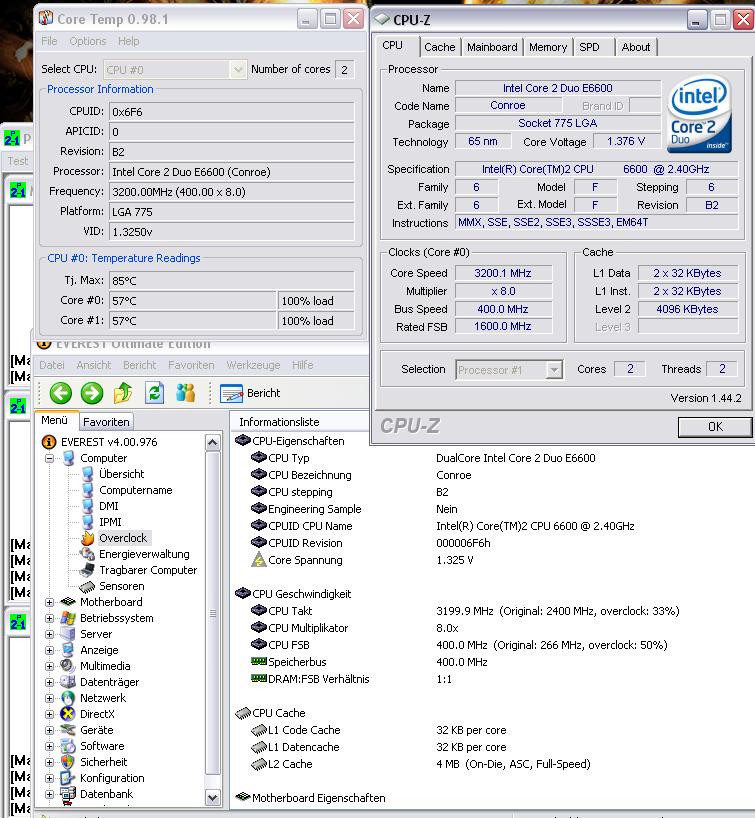755x818 pixels.
Task: Open the Datei menu in EVEREST
Action: click(x=52, y=365)
